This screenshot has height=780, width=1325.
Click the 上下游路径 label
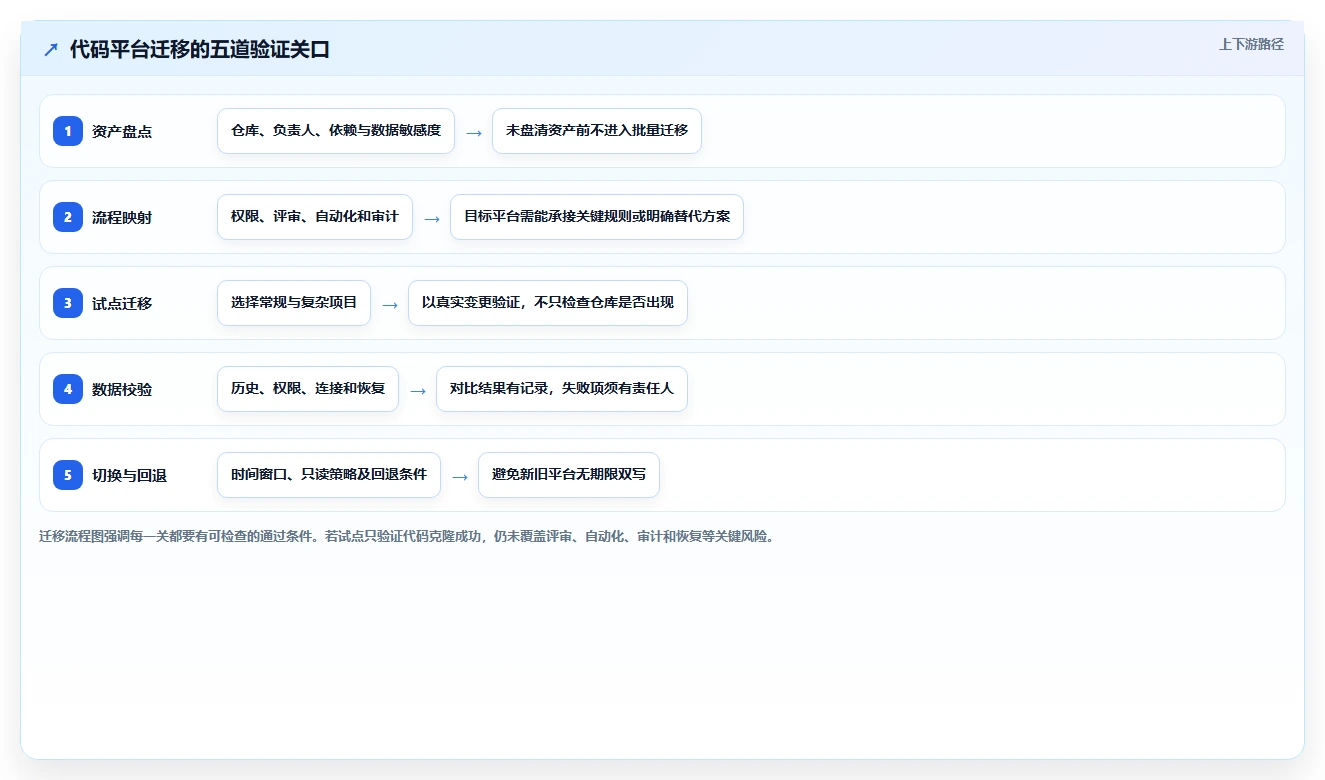(x=1251, y=44)
